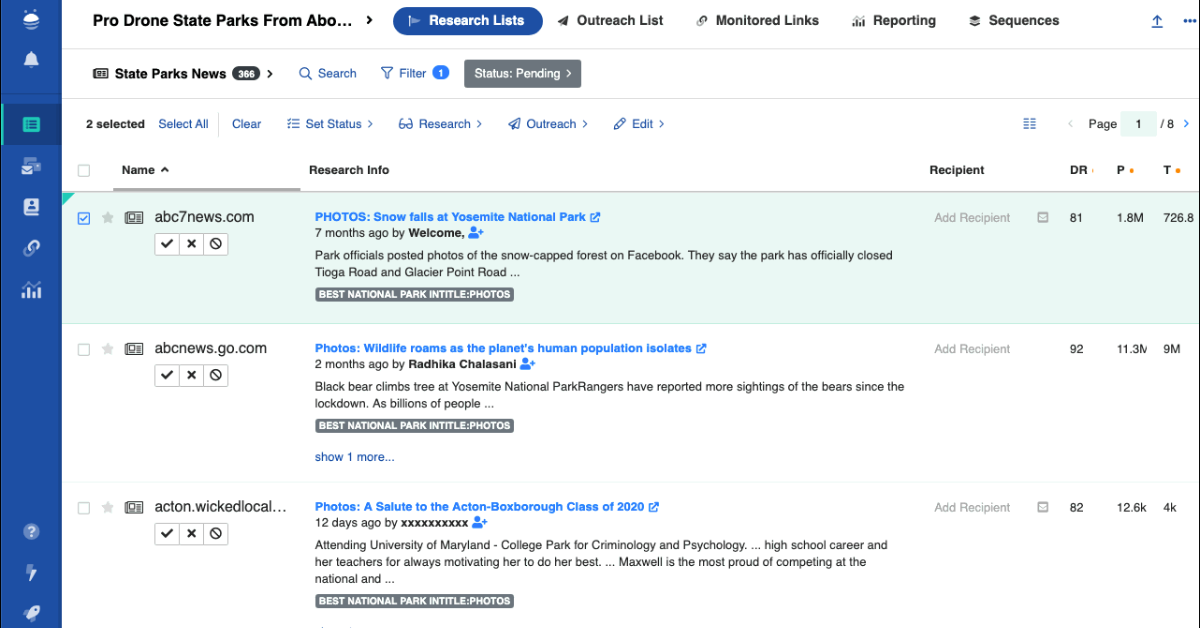This screenshot has width=1200, height=628.
Task: Block abcnews.go.com with ban icon
Action: click(215, 375)
